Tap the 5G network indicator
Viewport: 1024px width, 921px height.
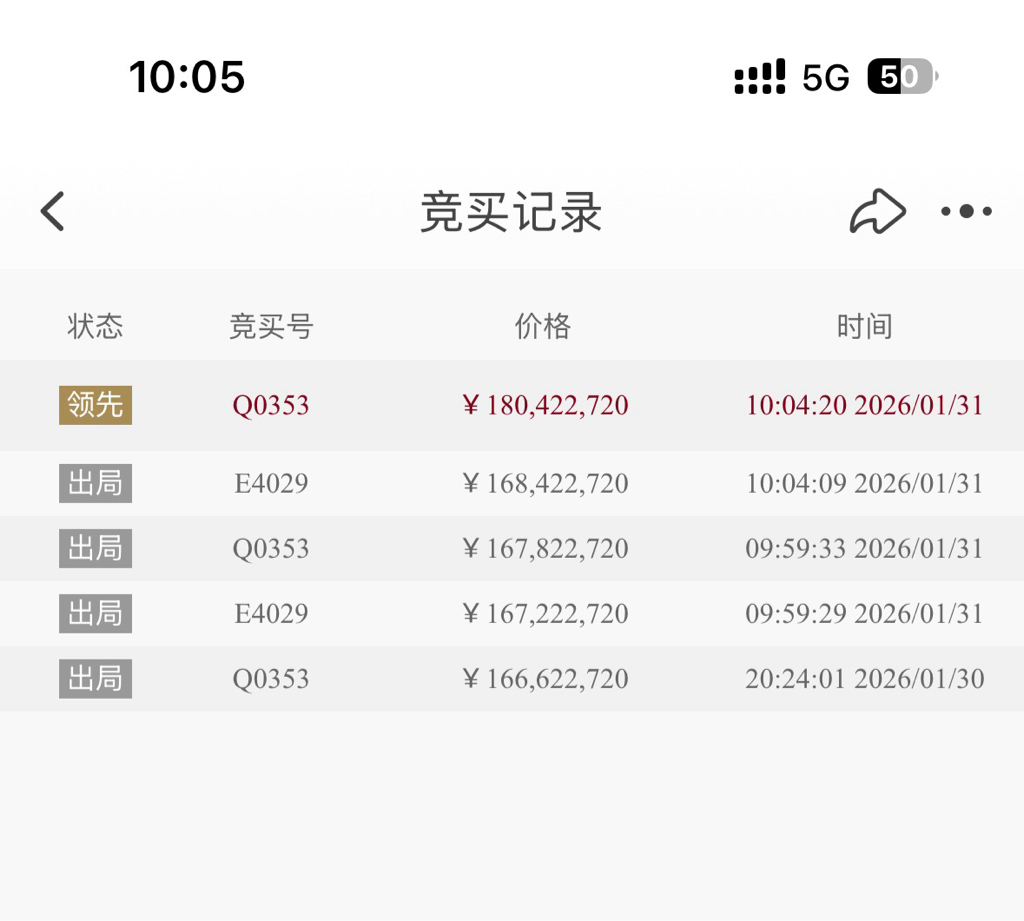[825, 78]
